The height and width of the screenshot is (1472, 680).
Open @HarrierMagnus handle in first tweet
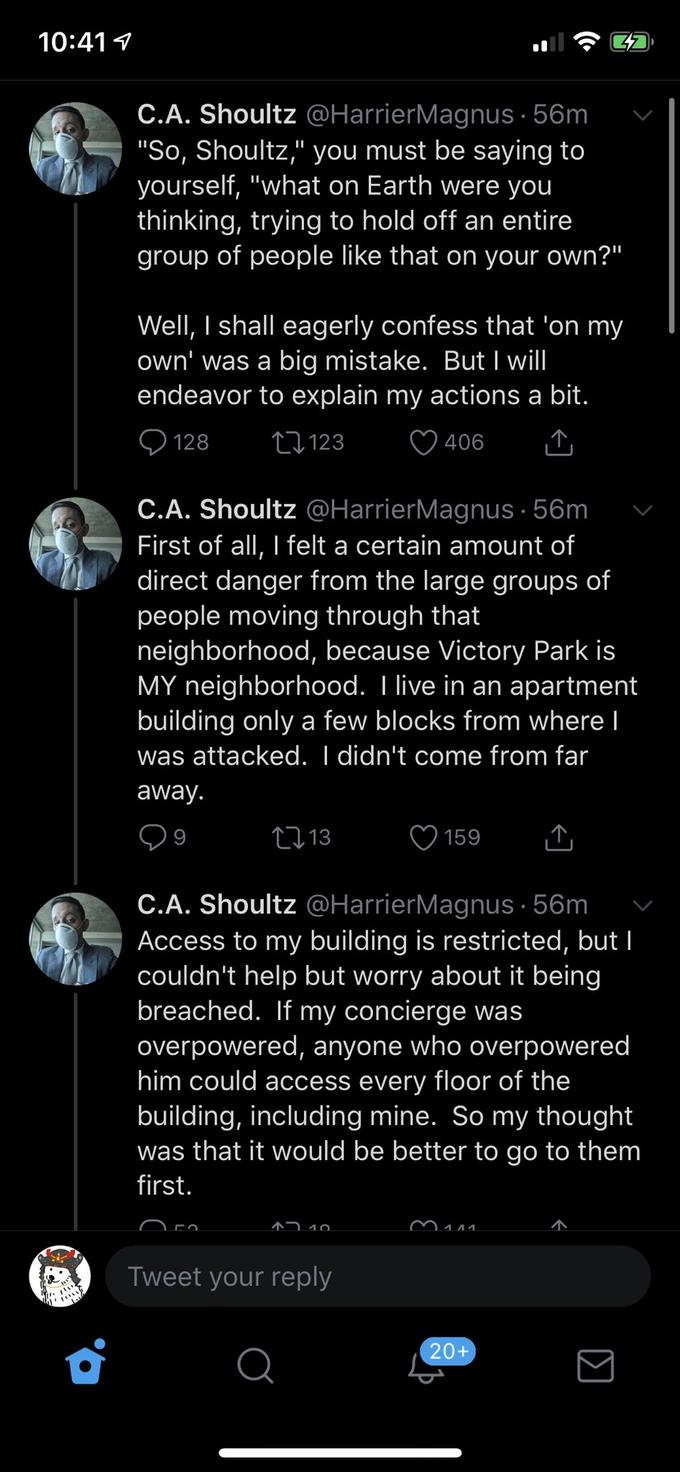click(408, 115)
